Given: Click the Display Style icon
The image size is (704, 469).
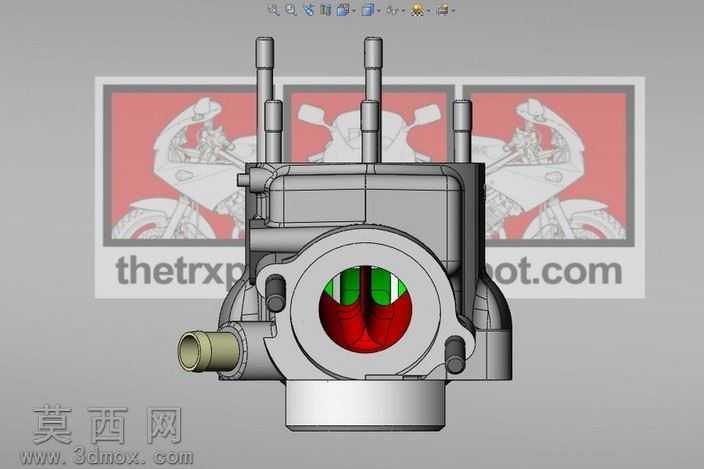Looking at the screenshot, I should point(368,9).
